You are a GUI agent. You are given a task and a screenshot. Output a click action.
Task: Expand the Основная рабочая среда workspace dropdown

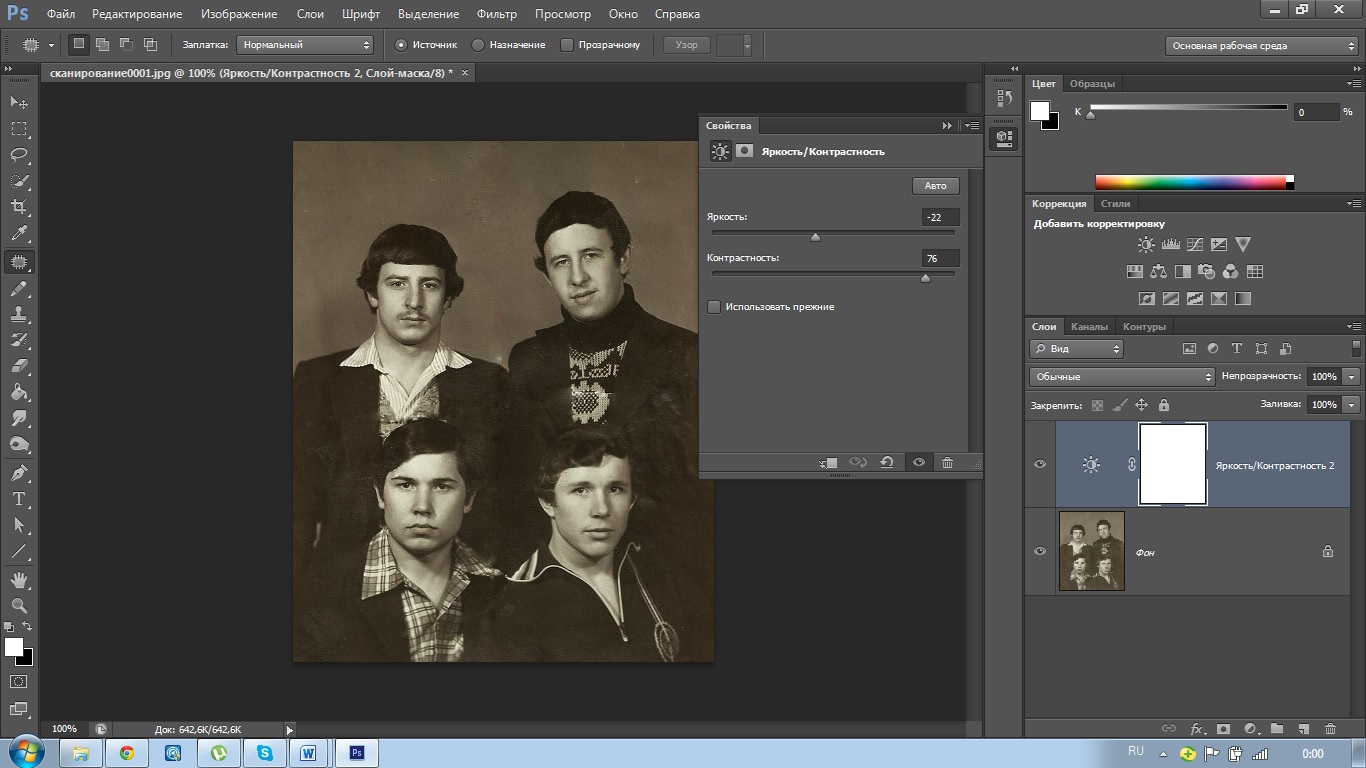tap(1261, 46)
